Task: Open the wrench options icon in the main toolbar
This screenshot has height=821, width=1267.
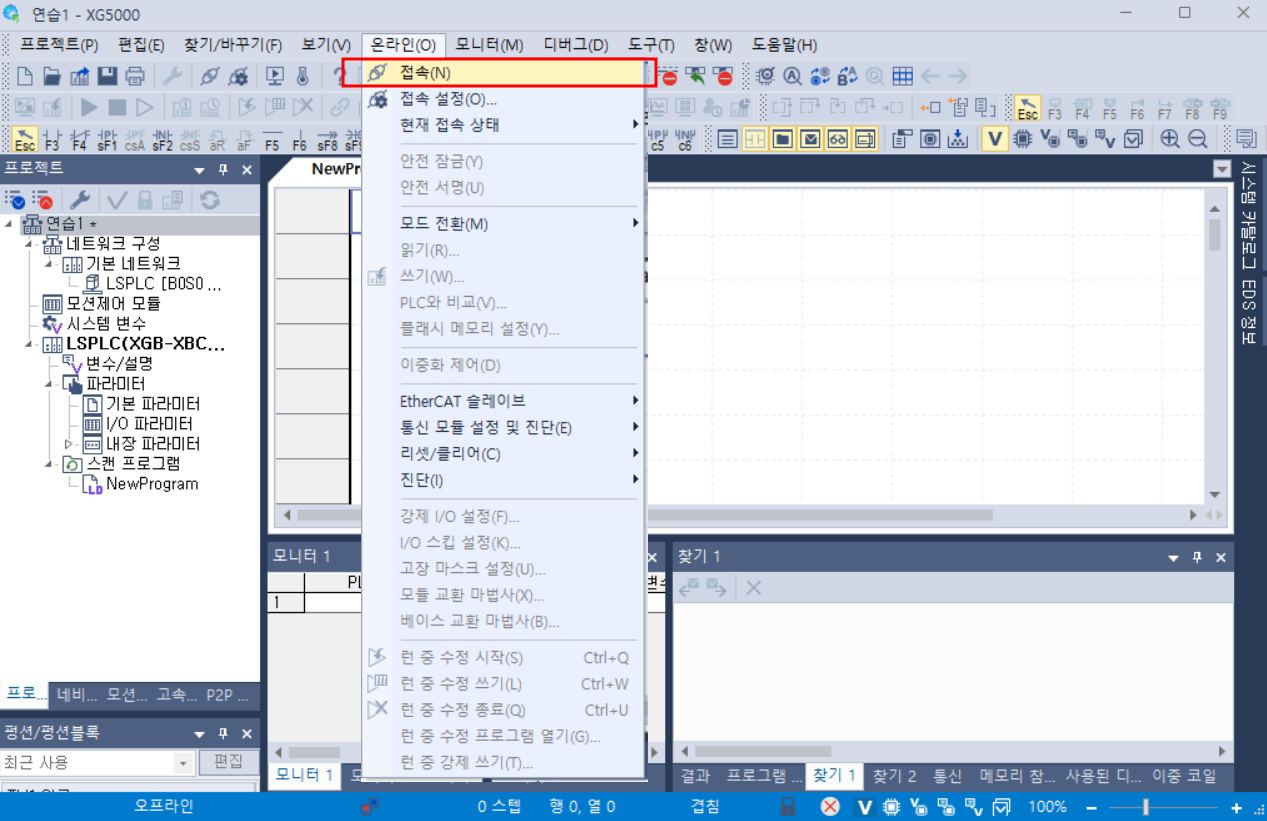Action: pos(172,76)
